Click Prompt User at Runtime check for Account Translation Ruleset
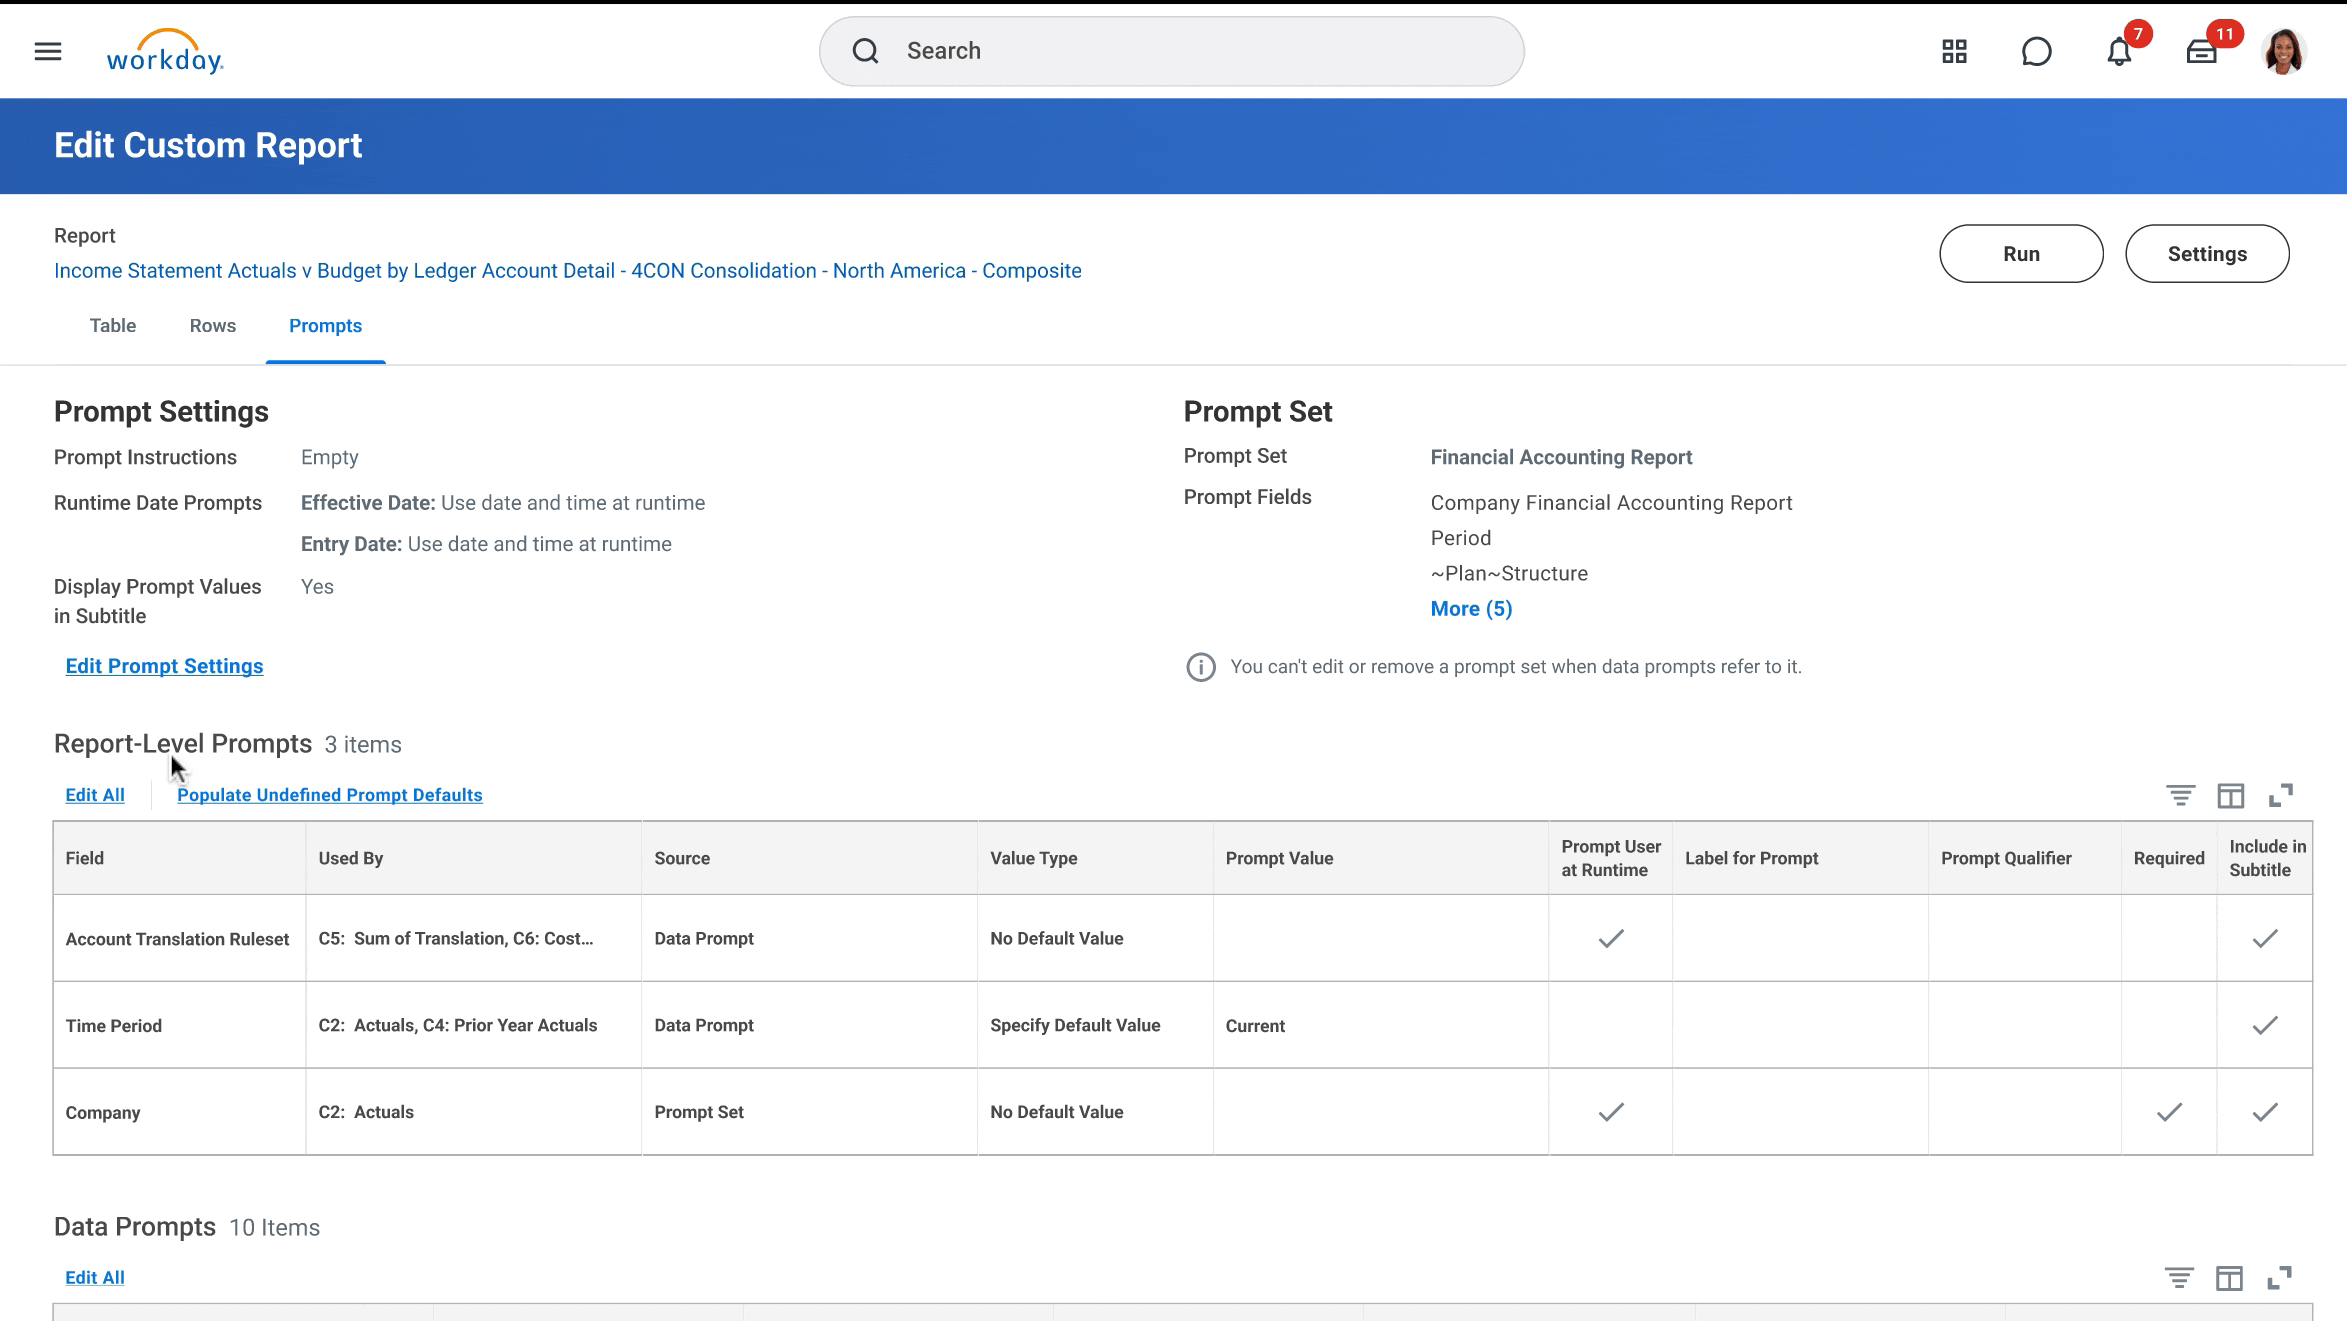The image size is (2347, 1321). point(1611,938)
